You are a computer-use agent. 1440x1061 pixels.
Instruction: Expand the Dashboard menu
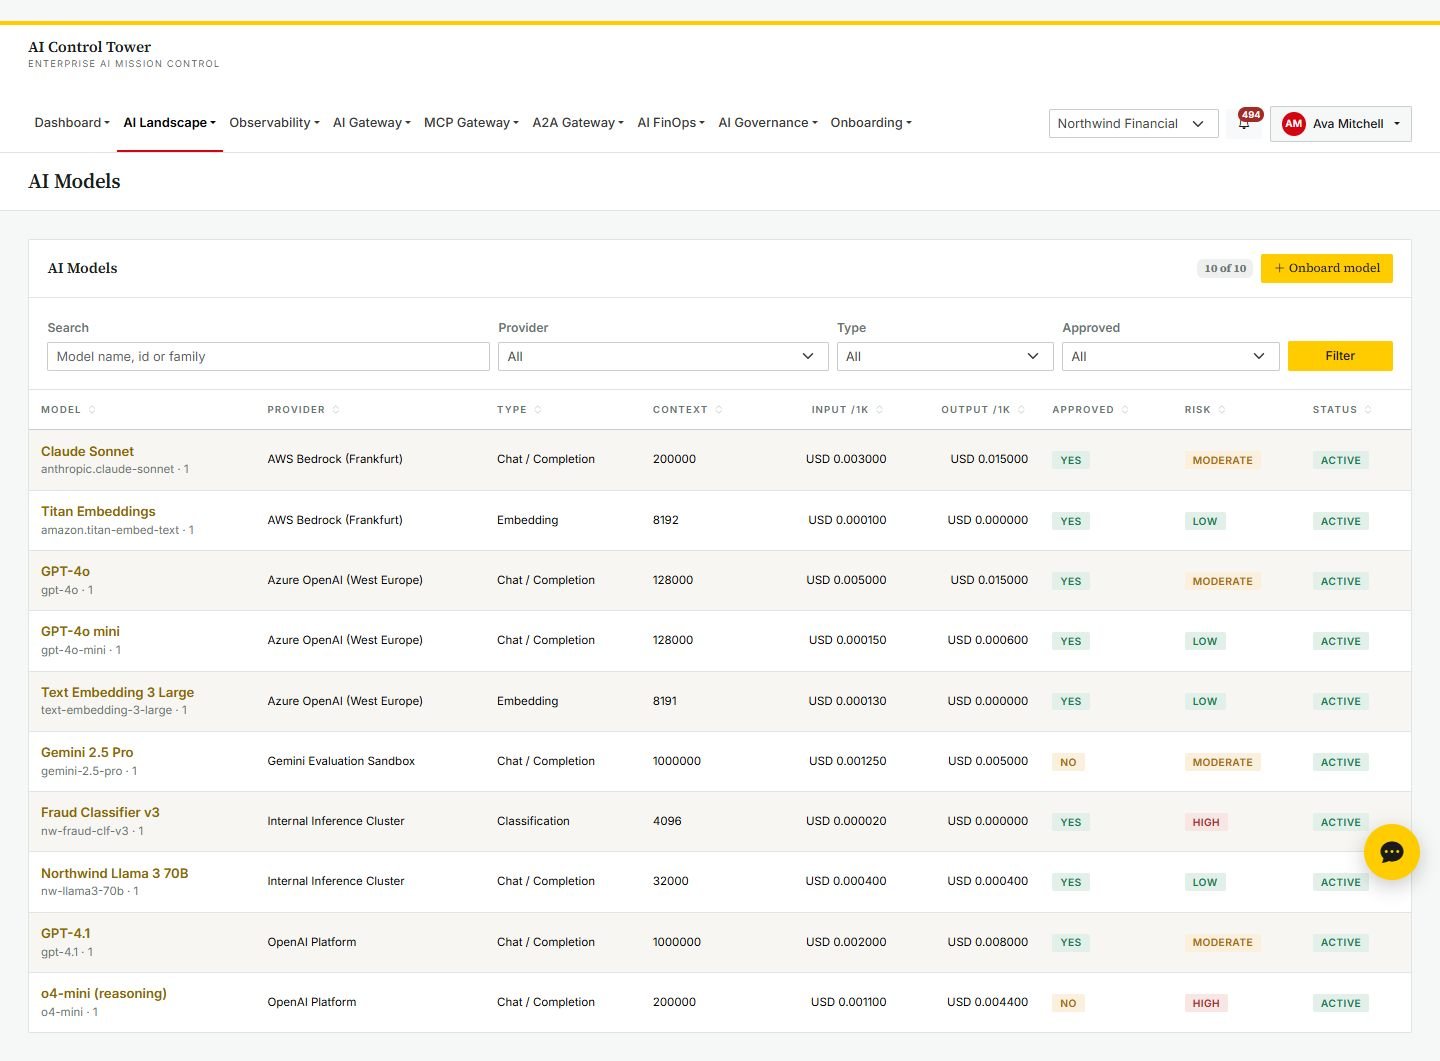pos(72,123)
